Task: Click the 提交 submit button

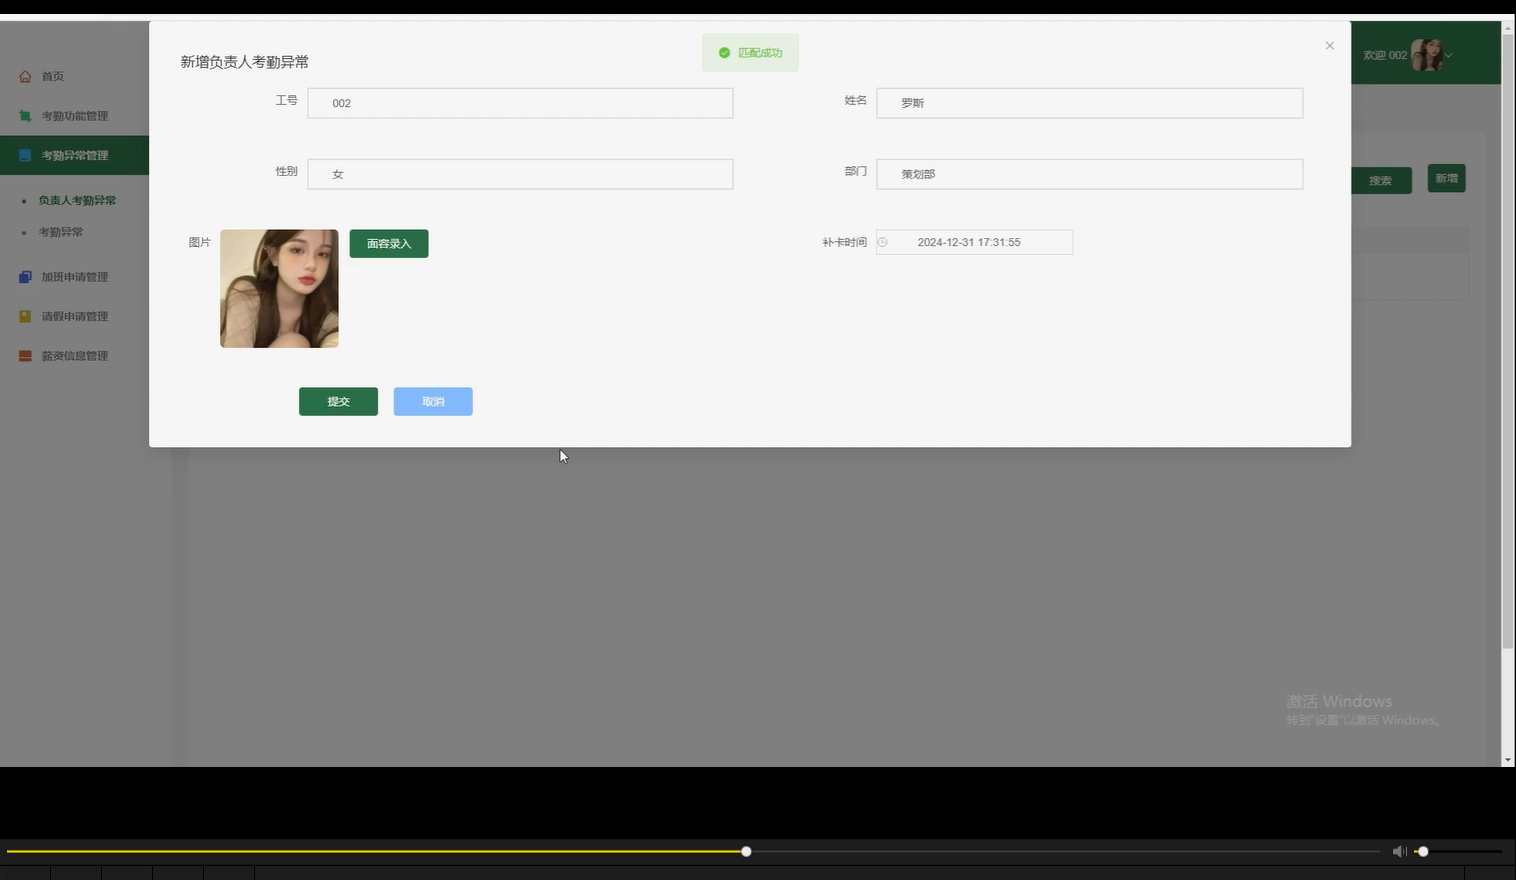Action: point(338,401)
